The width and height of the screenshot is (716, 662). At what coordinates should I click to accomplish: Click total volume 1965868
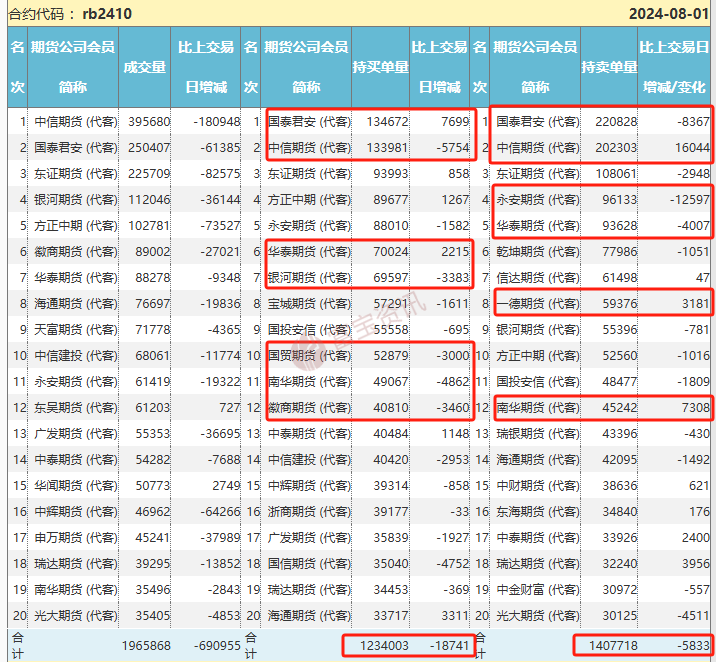click(146, 646)
